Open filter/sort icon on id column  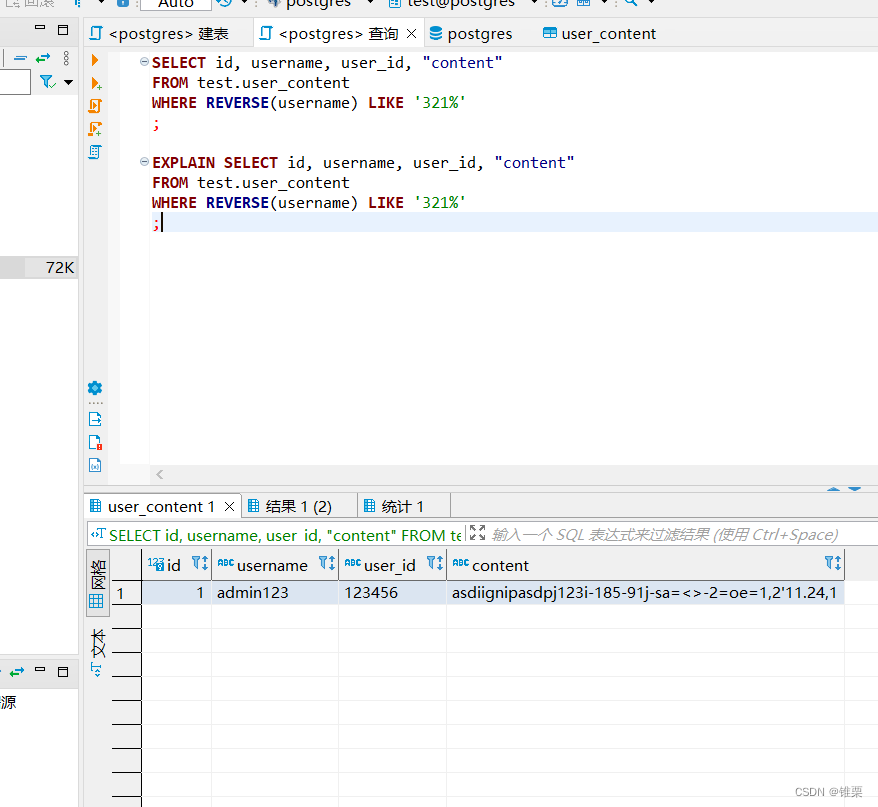click(x=200, y=563)
